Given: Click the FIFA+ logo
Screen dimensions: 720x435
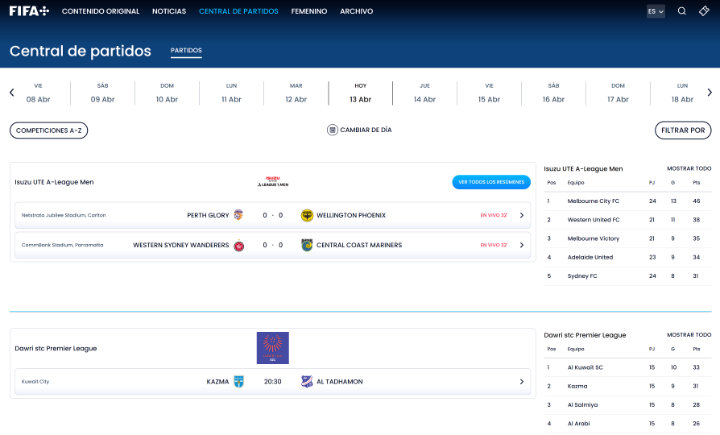Looking at the screenshot, I should point(29,11).
